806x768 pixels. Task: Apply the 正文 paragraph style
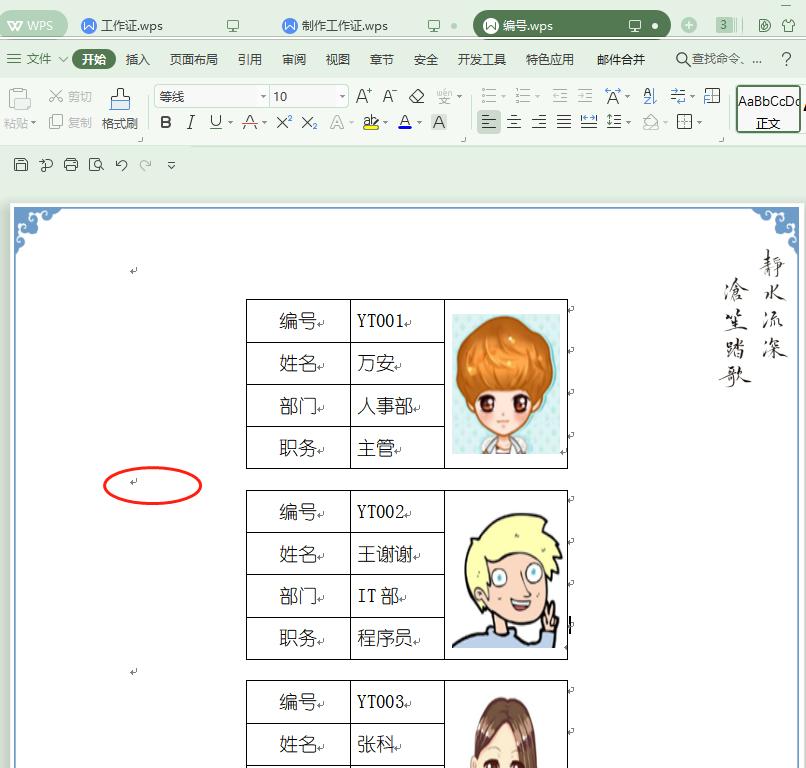[x=766, y=108]
